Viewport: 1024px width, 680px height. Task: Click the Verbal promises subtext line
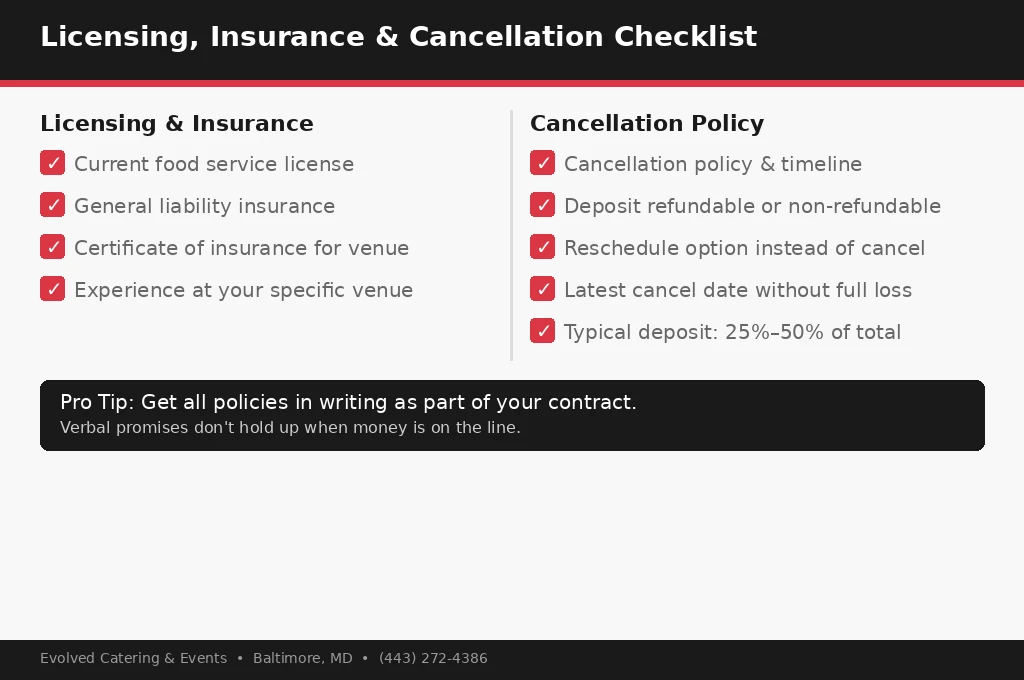290,428
